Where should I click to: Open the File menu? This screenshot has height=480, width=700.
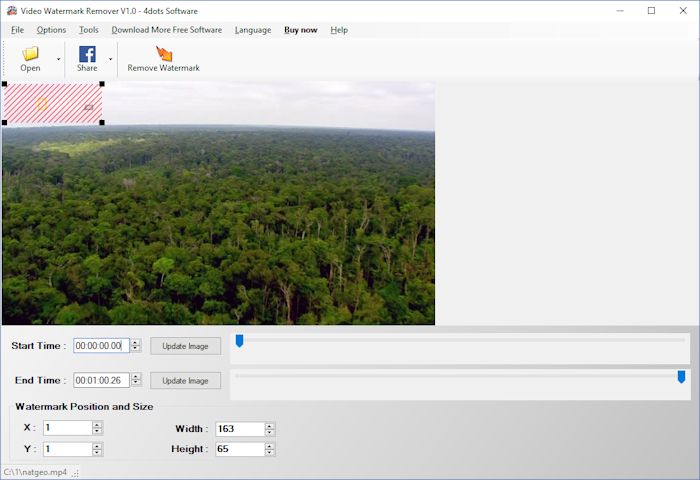(17, 30)
